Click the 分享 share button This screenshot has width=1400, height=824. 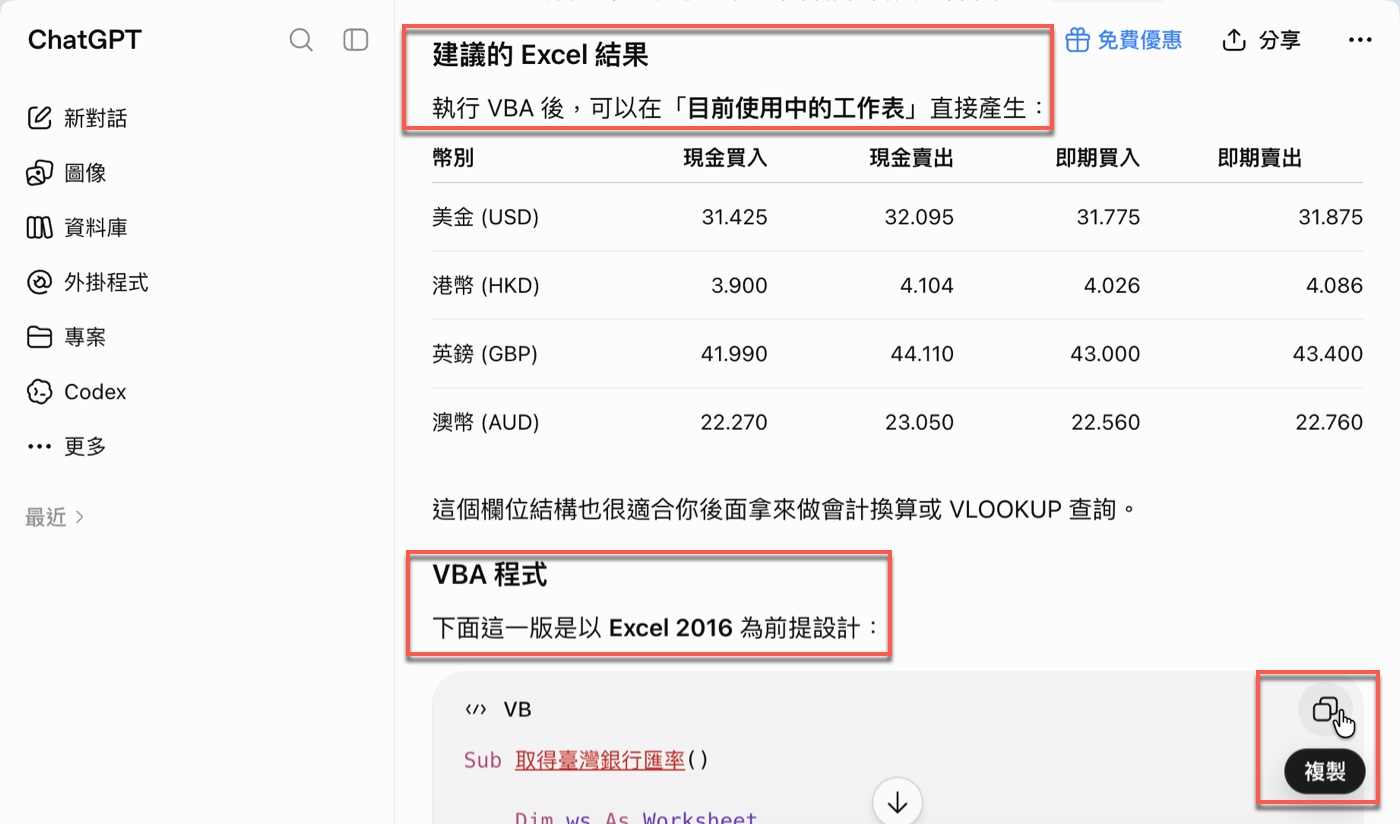(1262, 40)
